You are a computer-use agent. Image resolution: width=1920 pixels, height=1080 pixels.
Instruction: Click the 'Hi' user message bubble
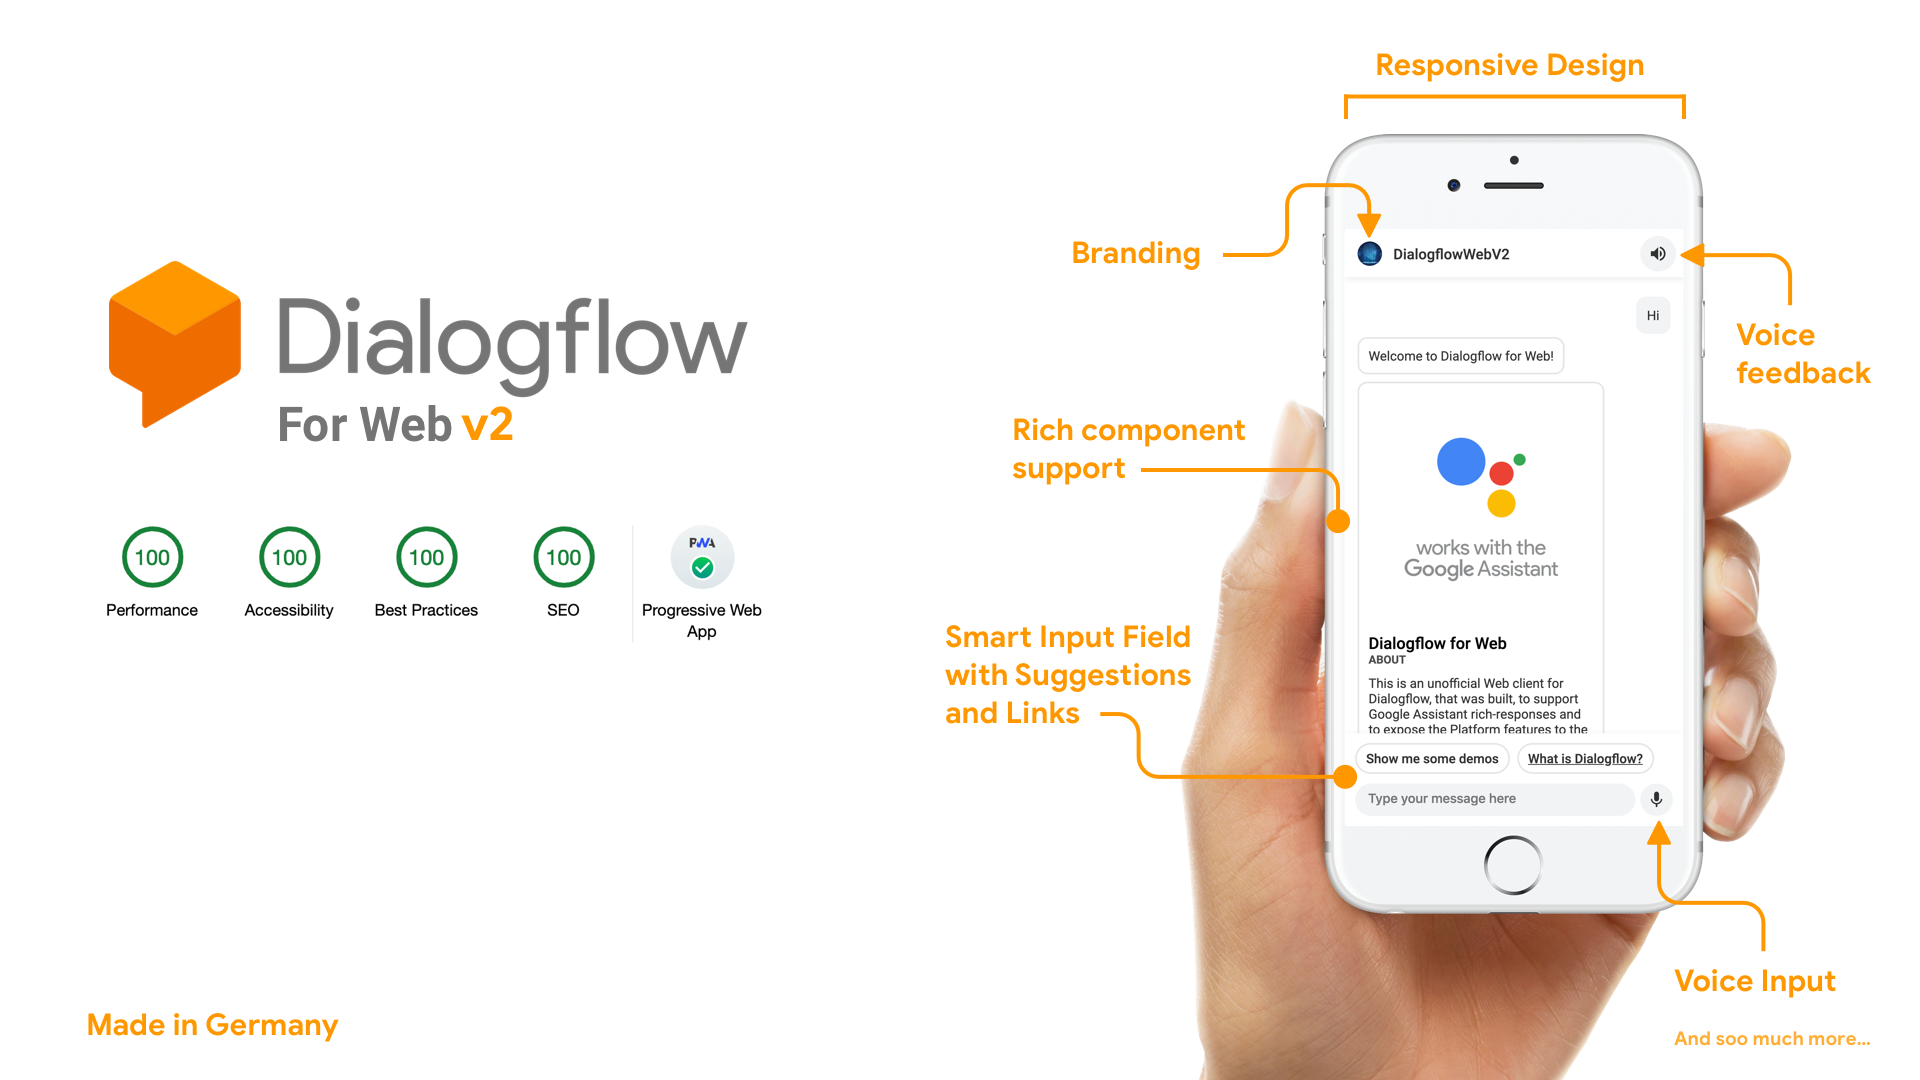tap(1651, 315)
